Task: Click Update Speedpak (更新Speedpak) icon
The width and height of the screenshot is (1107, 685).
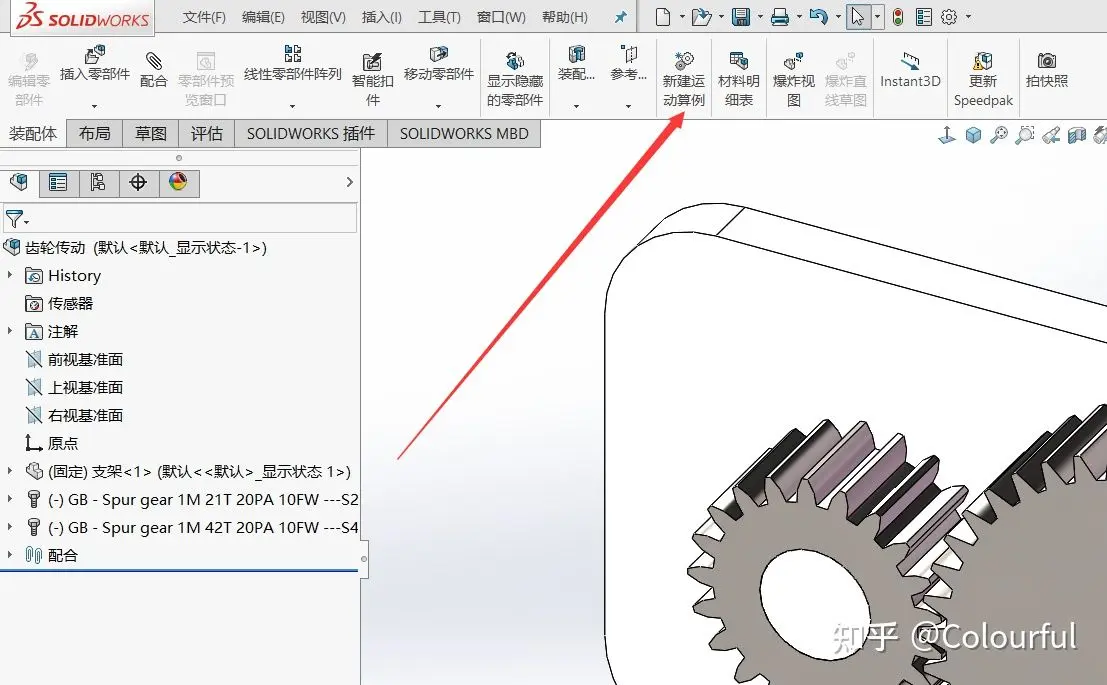Action: [983, 61]
